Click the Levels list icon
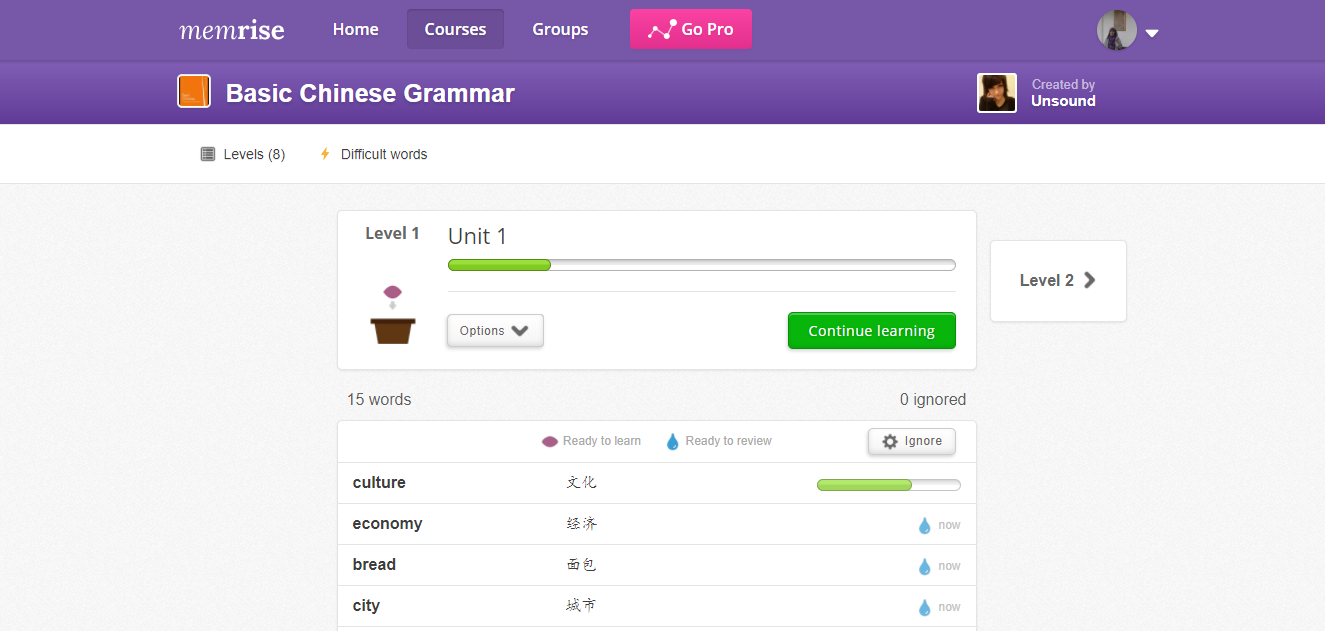 click(x=208, y=154)
